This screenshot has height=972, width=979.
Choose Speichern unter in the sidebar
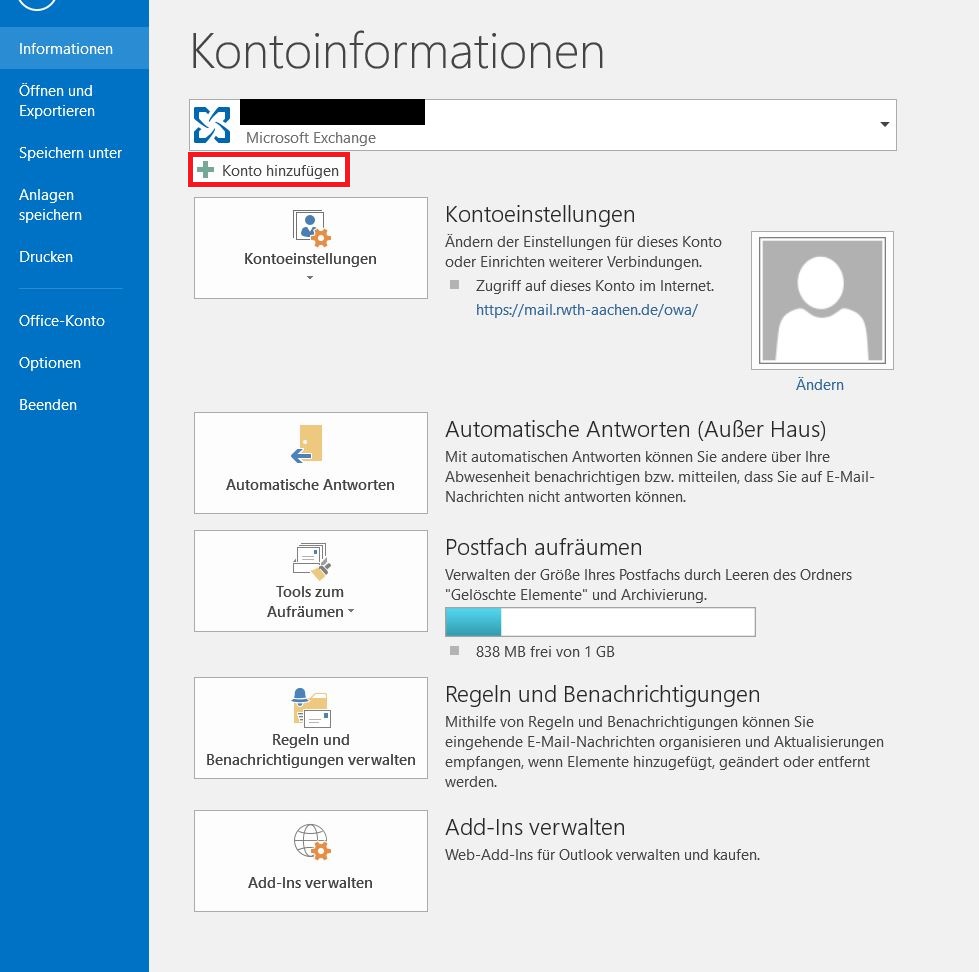(x=70, y=153)
